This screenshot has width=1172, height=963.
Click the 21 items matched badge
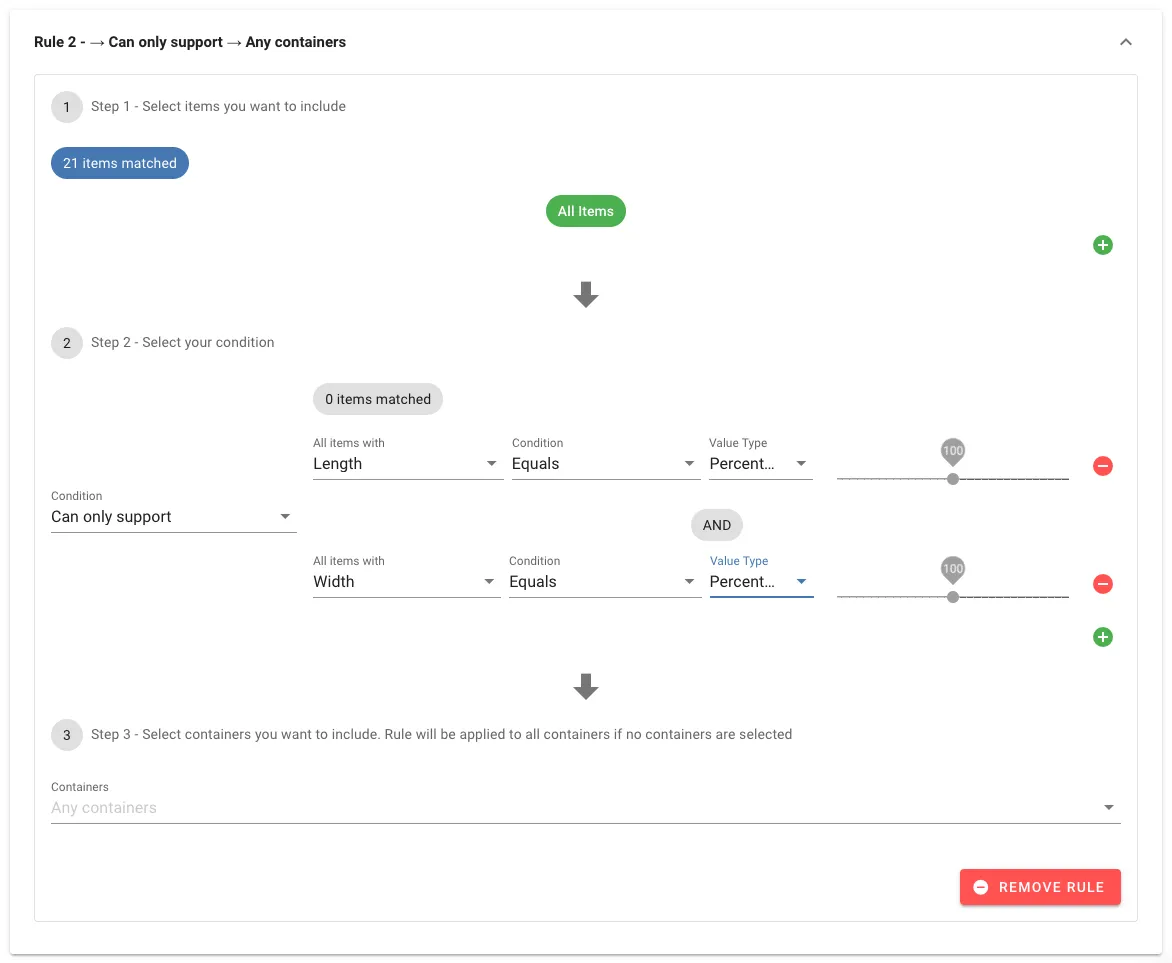[x=120, y=163]
